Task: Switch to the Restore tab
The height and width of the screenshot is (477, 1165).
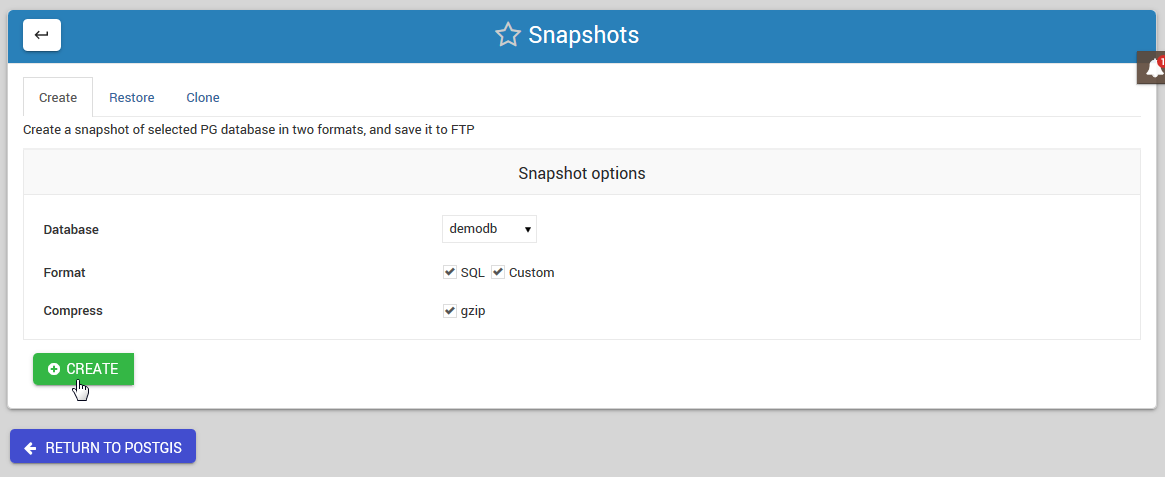Action: point(132,97)
